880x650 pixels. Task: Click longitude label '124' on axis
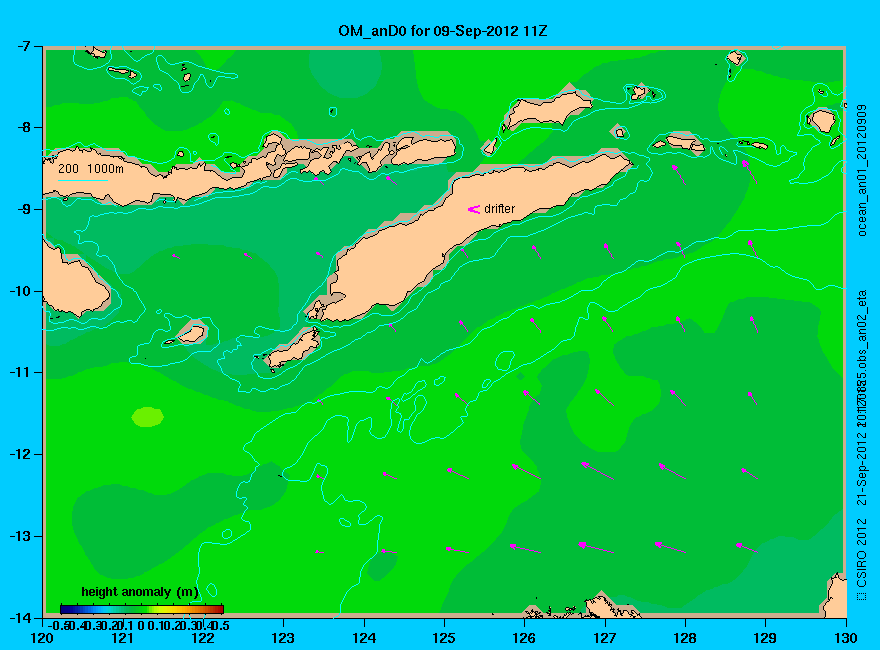click(x=364, y=638)
